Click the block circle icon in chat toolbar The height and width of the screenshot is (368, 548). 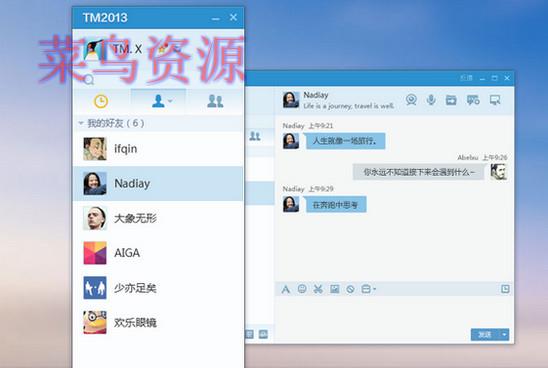click(351, 289)
